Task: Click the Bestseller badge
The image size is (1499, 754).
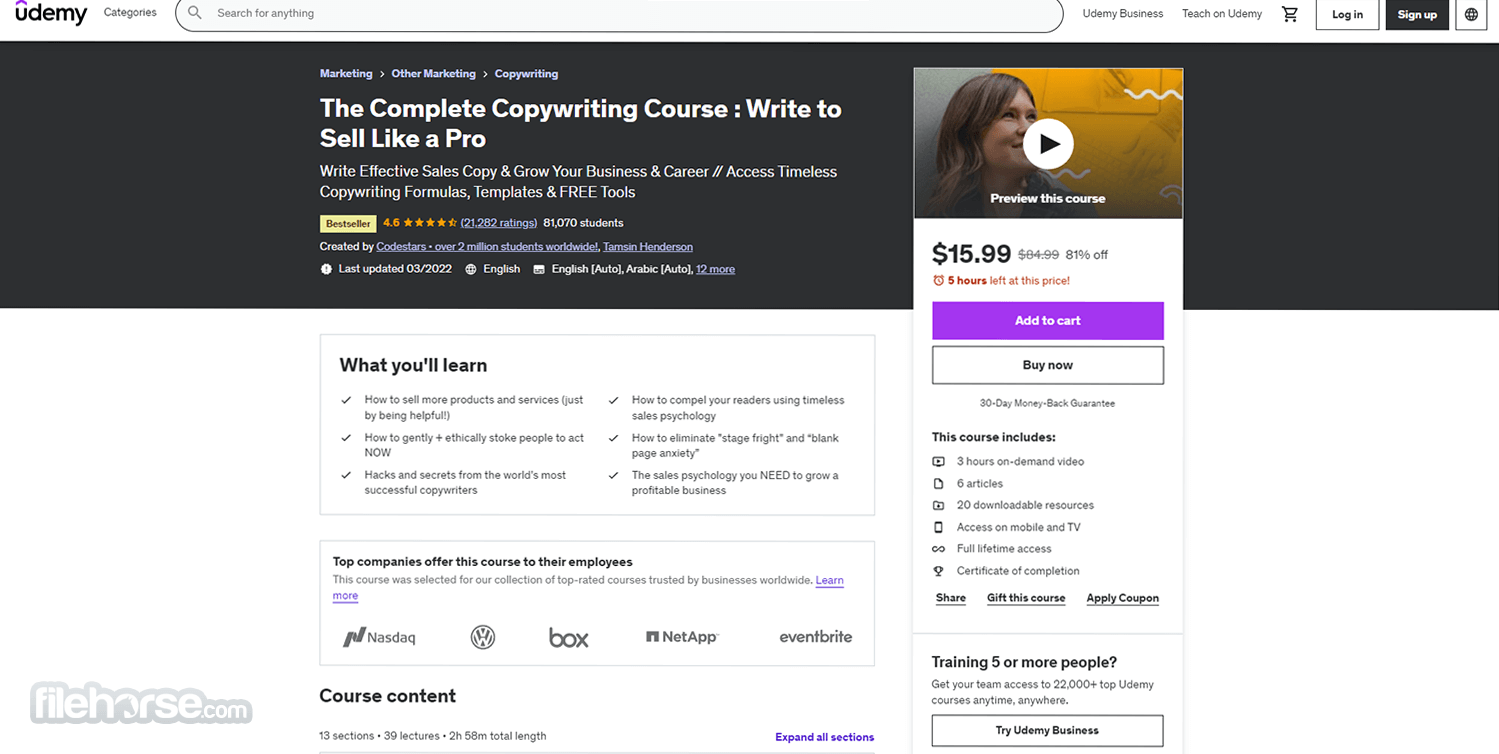Action: tap(348, 224)
